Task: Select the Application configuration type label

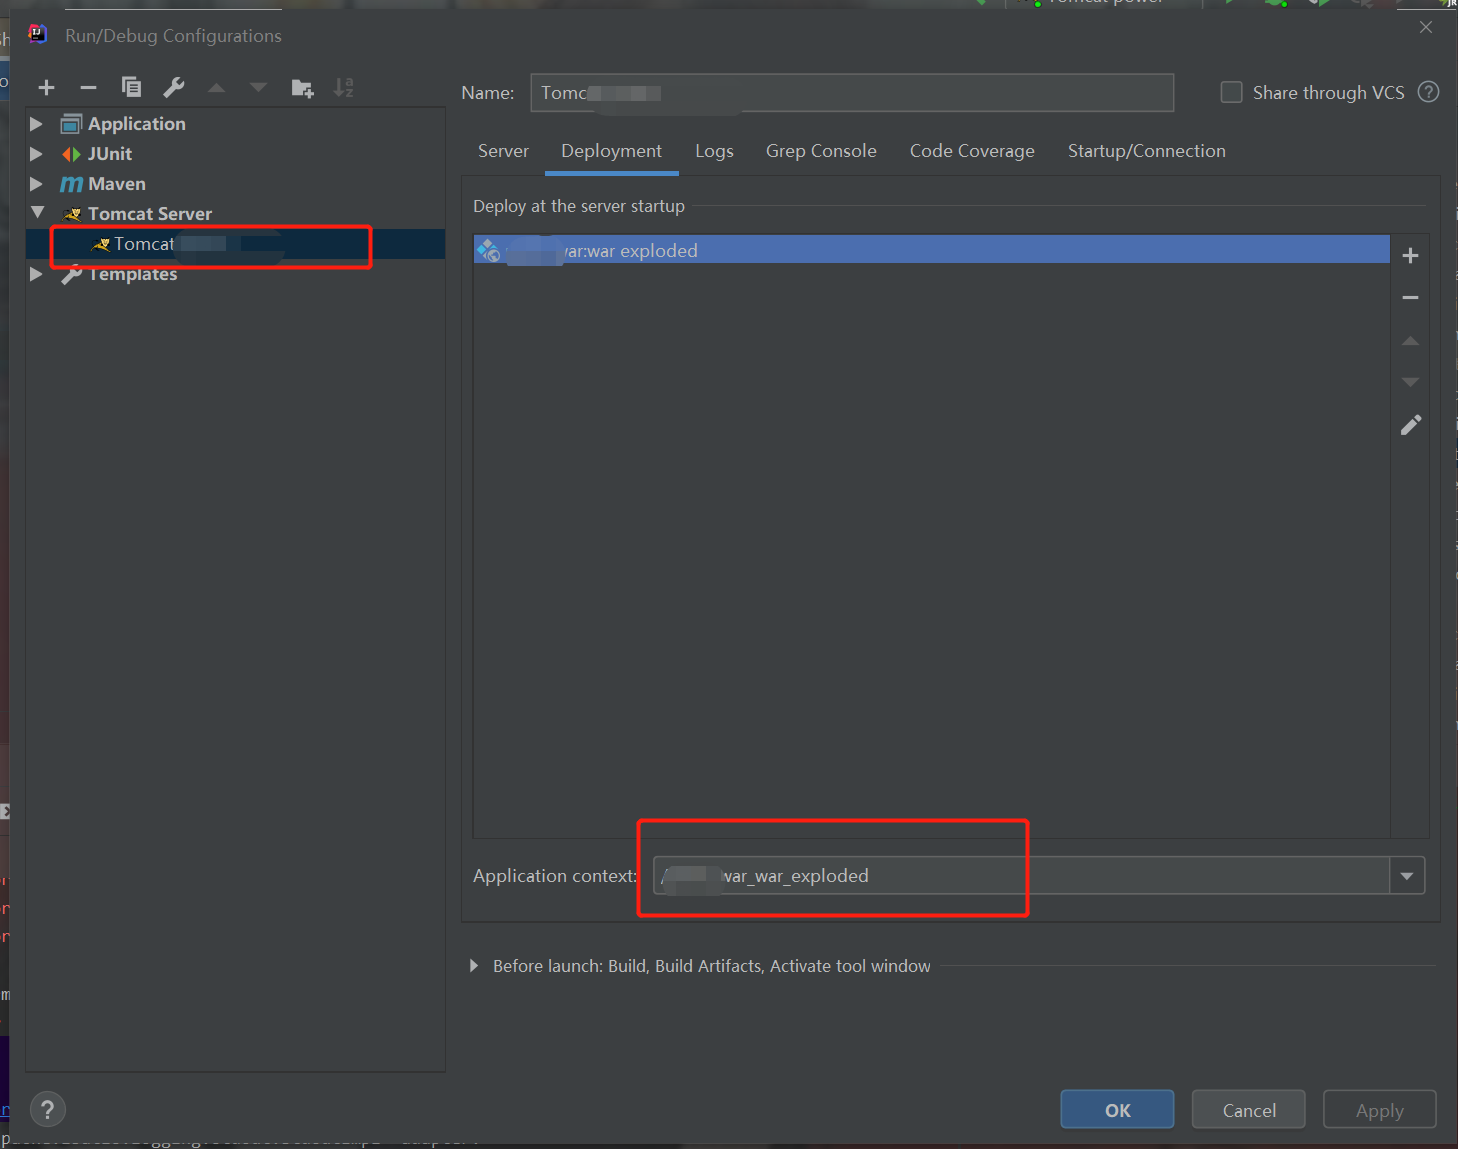Action: tap(137, 124)
